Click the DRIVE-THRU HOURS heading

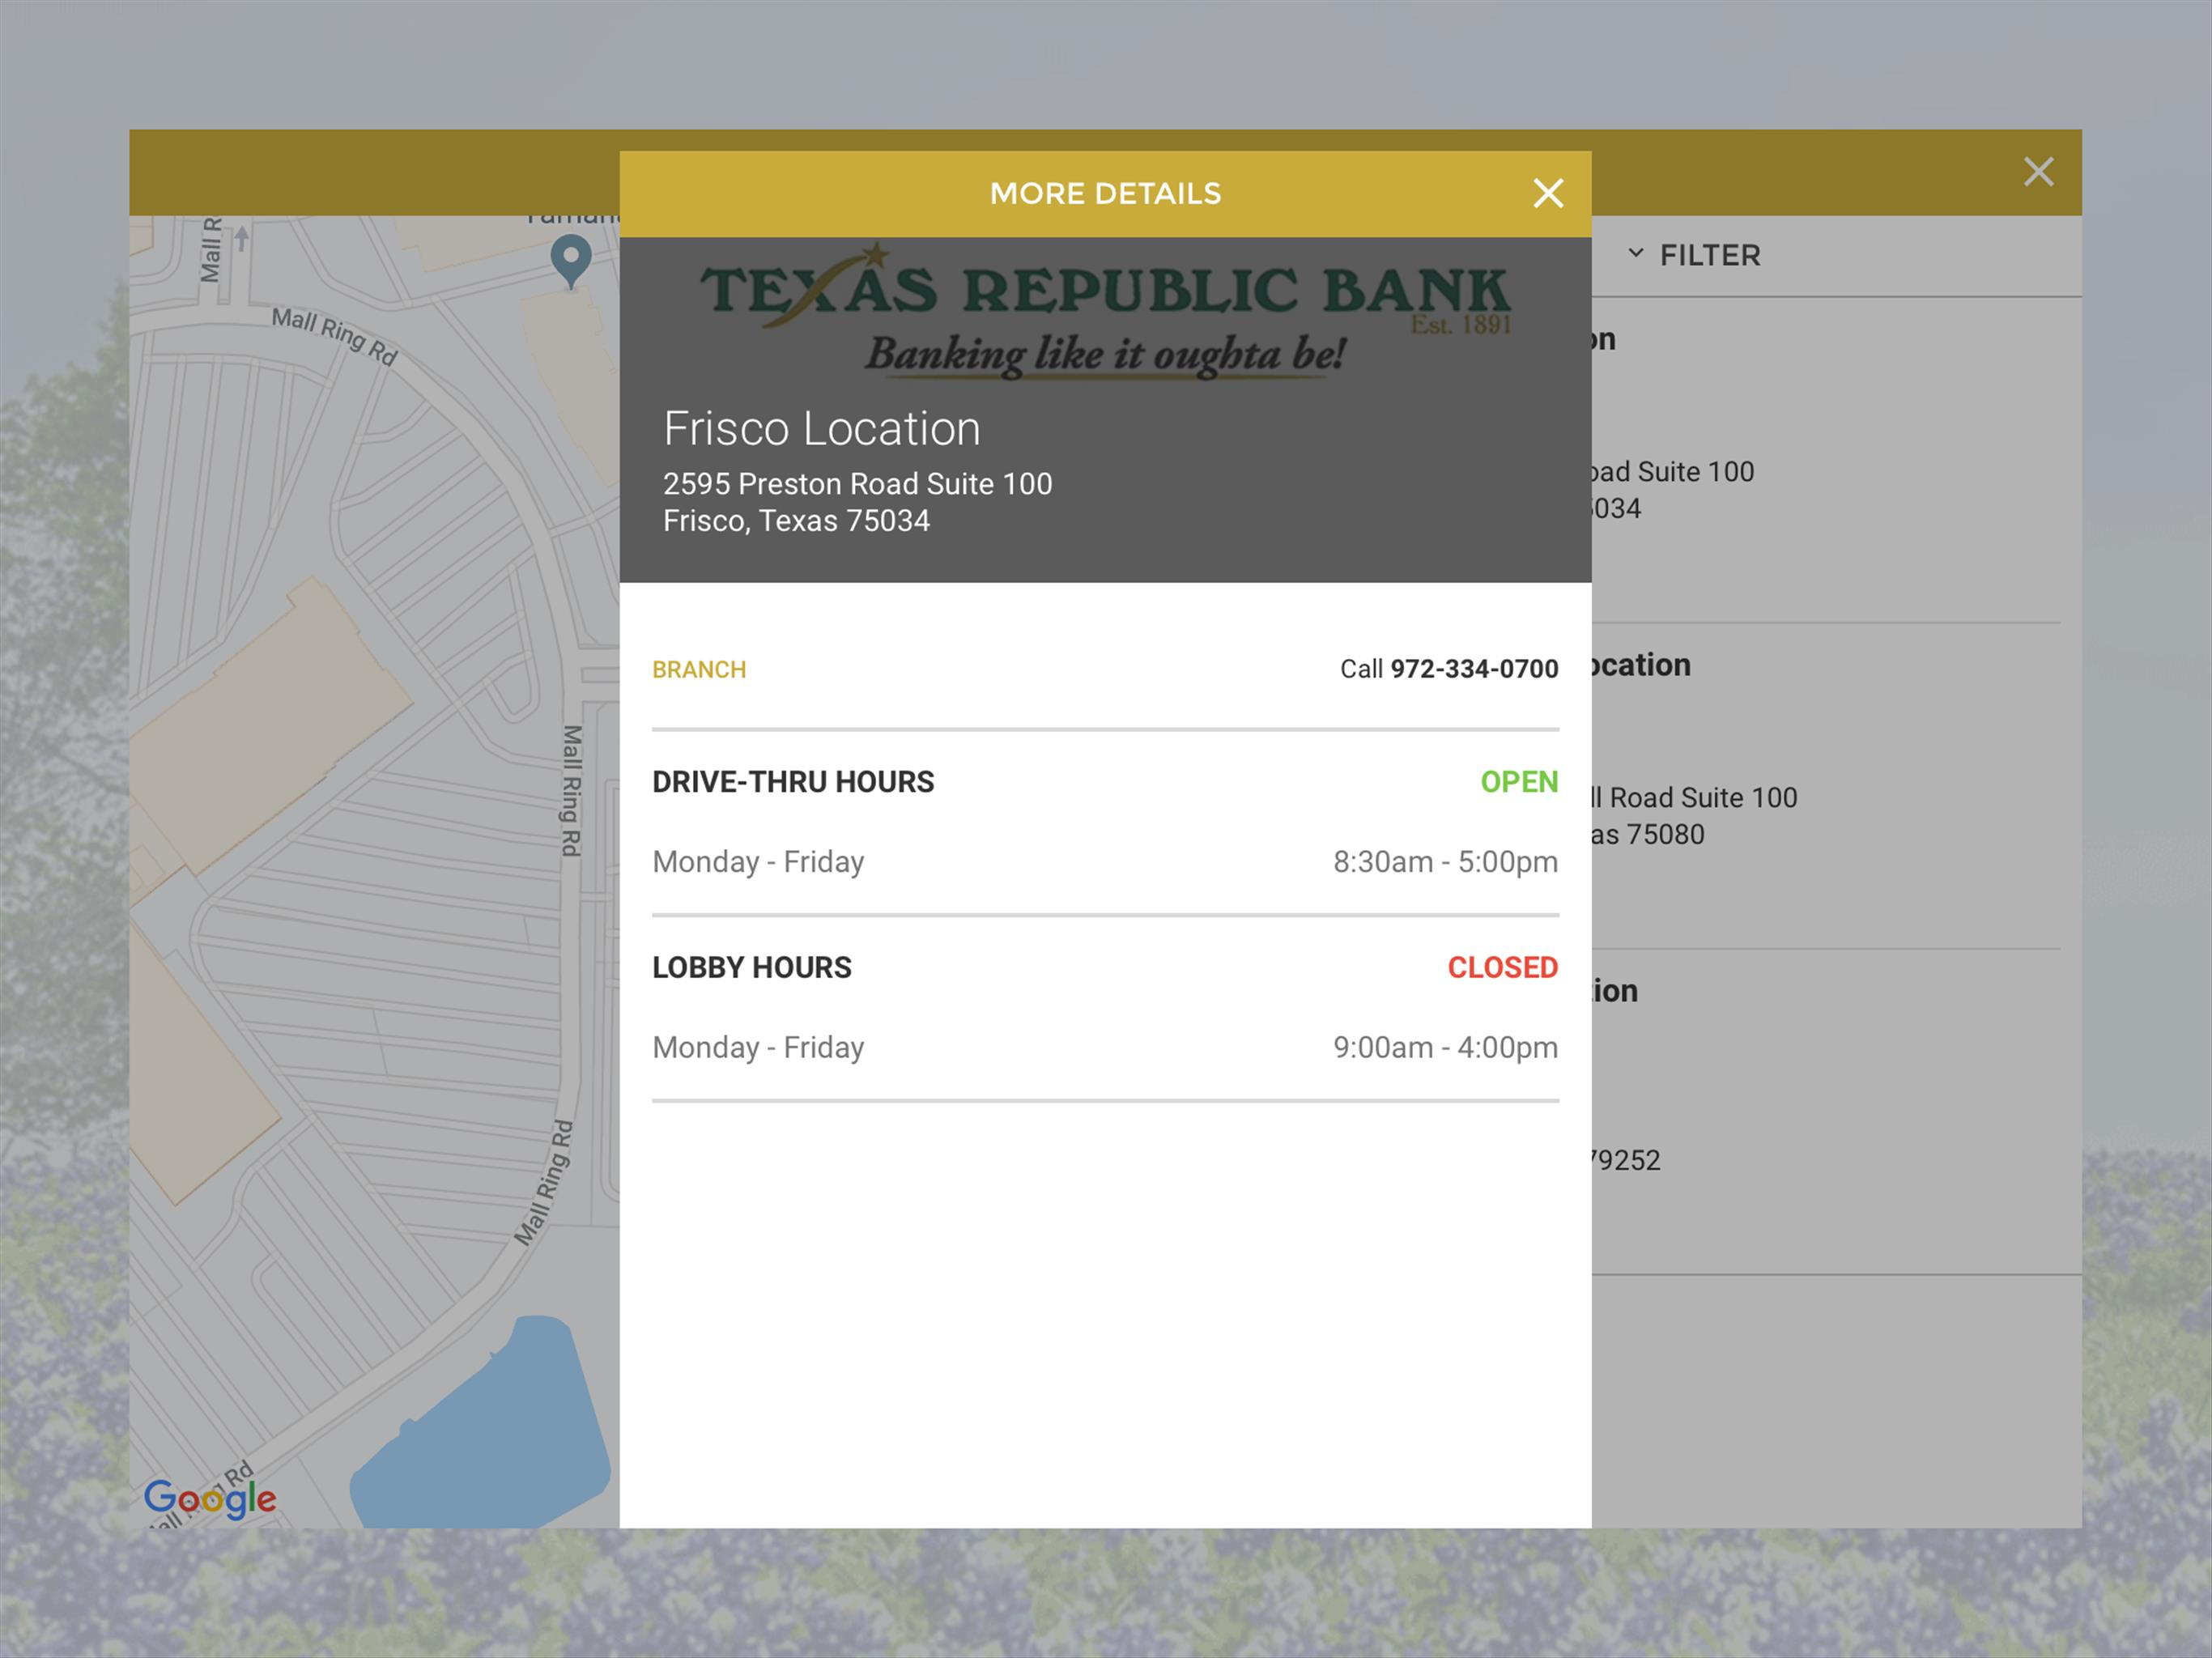pos(793,782)
